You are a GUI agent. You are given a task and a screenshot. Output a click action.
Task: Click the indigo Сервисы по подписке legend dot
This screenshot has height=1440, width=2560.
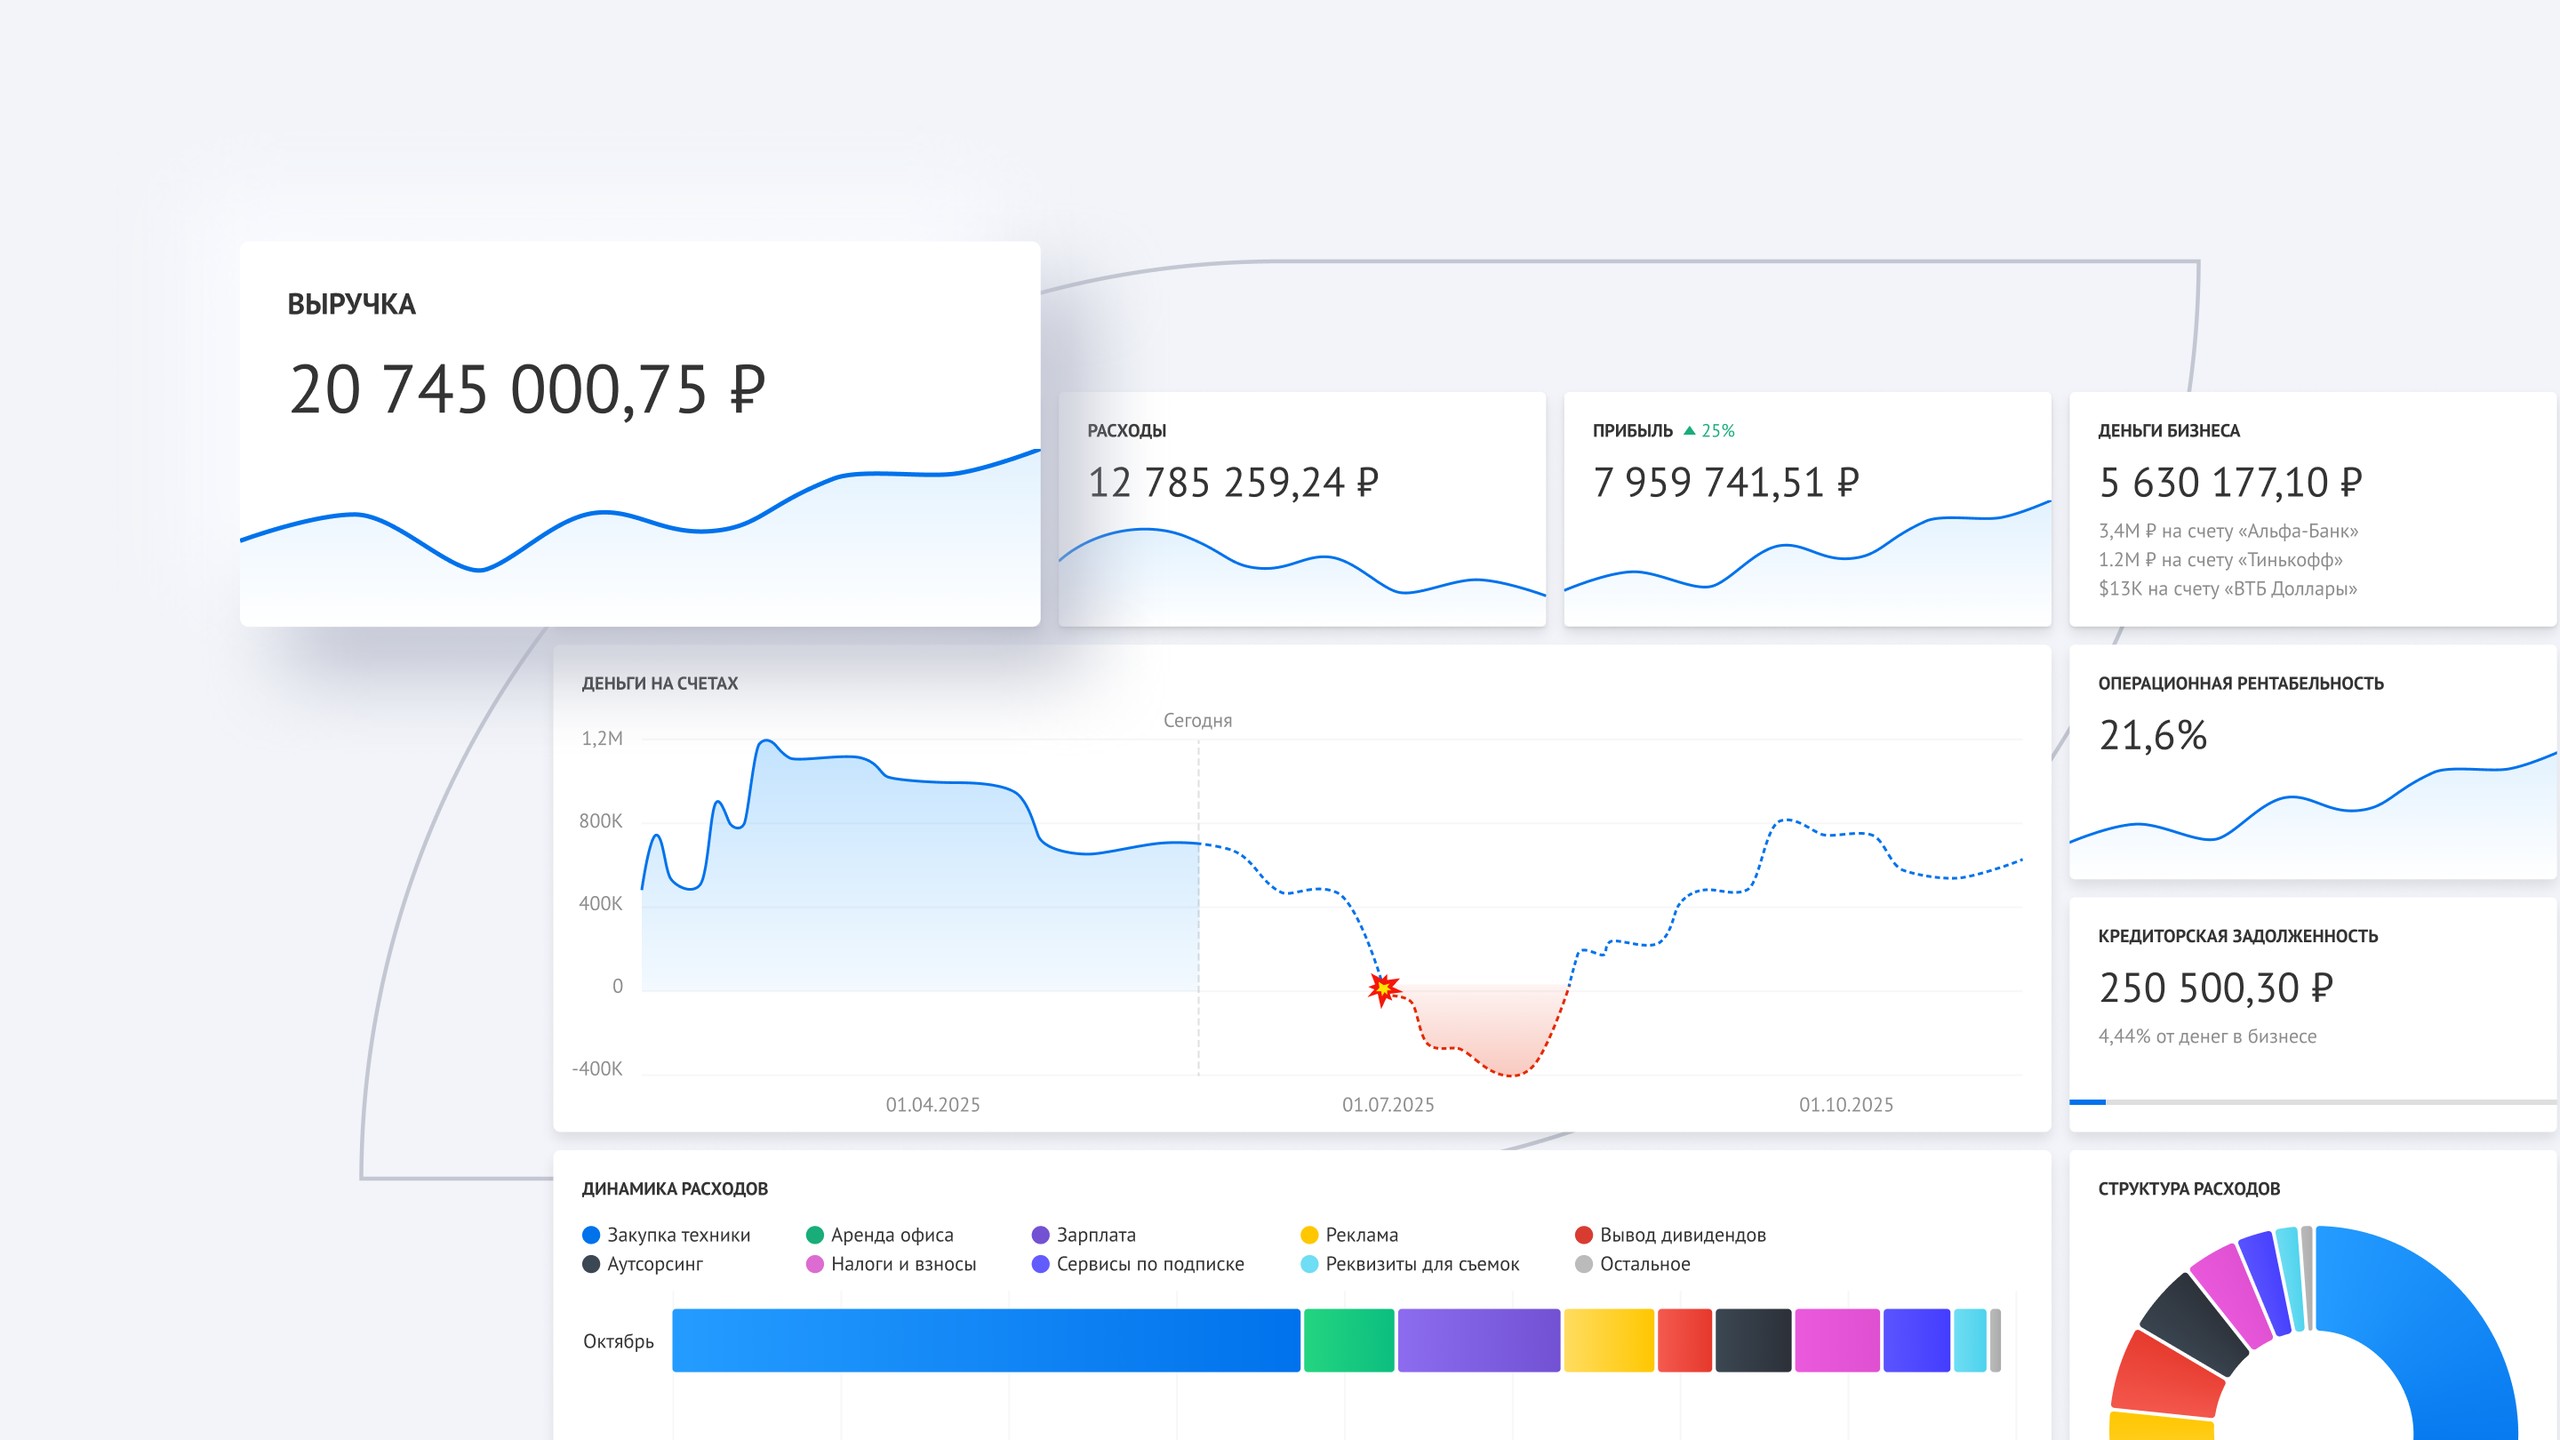click(x=1041, y=1264)
